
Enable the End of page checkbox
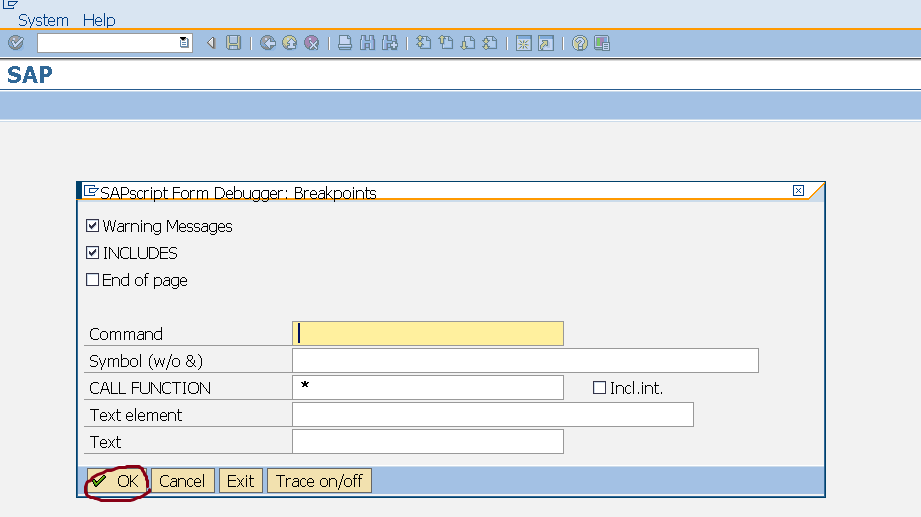[x=92, y=280]
